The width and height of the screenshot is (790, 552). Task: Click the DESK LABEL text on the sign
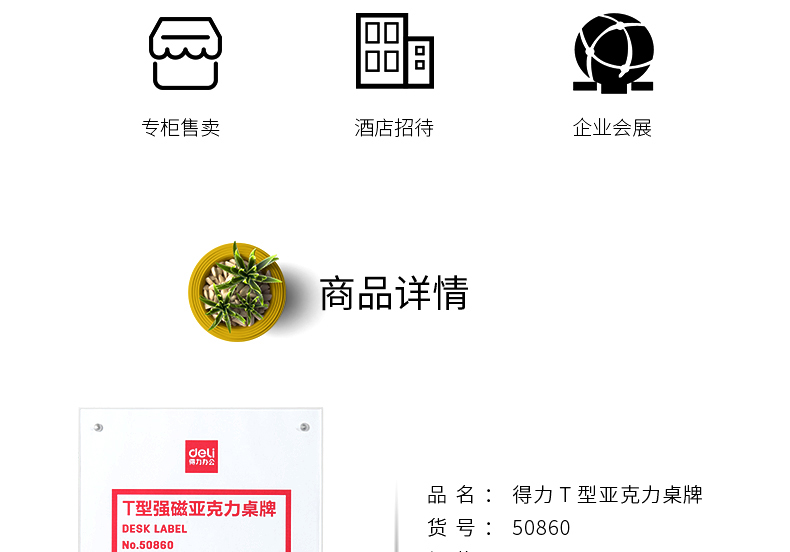[155, 529]
